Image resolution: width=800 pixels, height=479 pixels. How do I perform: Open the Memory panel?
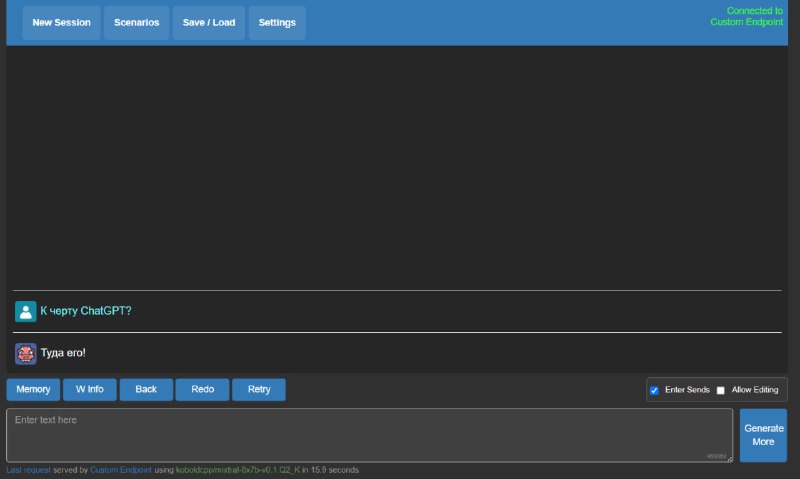(x=33, y=389)
